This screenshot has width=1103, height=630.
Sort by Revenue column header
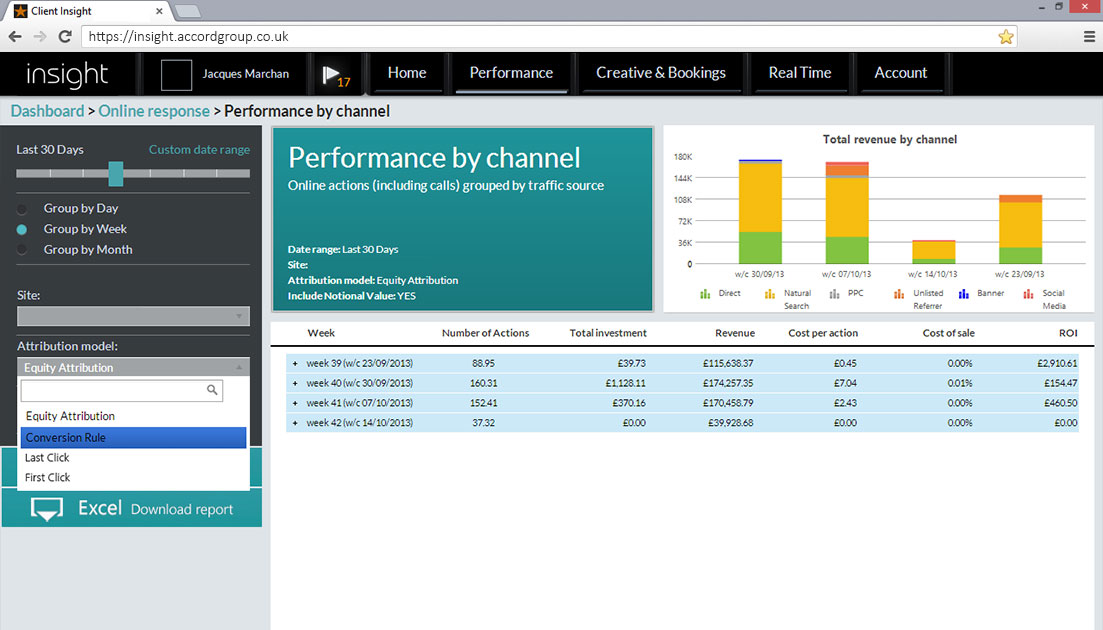[x=735, y=333]
